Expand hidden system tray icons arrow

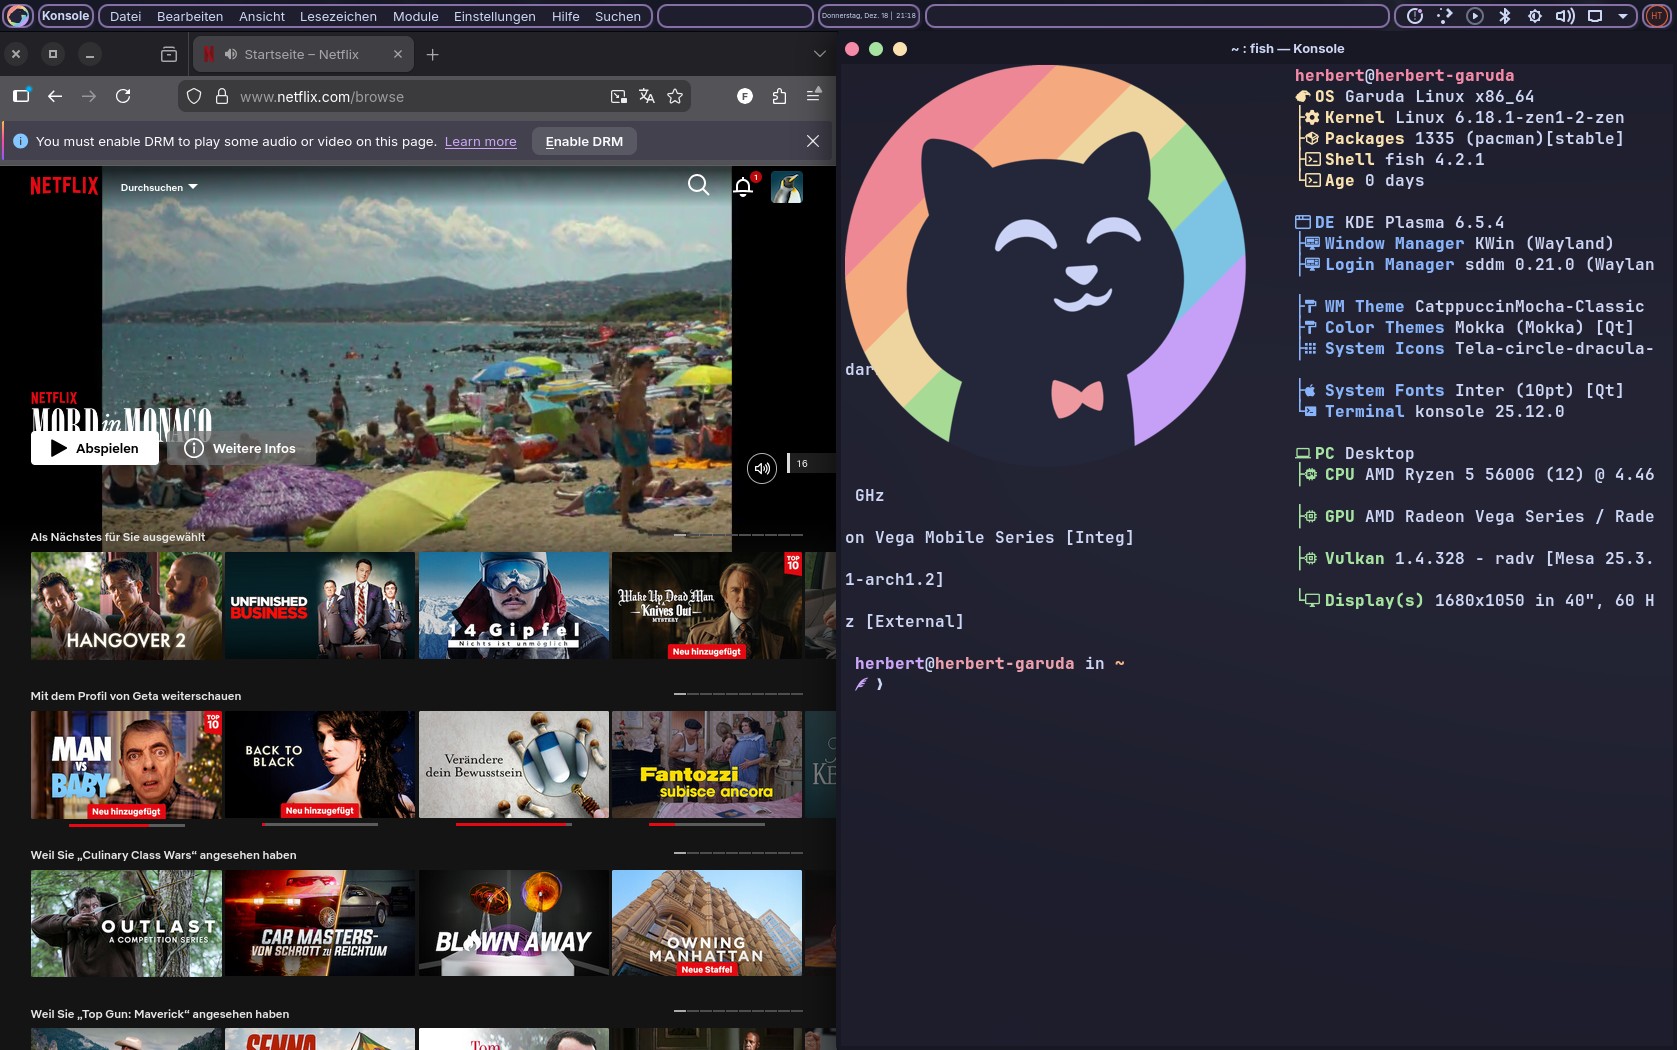1622,16
